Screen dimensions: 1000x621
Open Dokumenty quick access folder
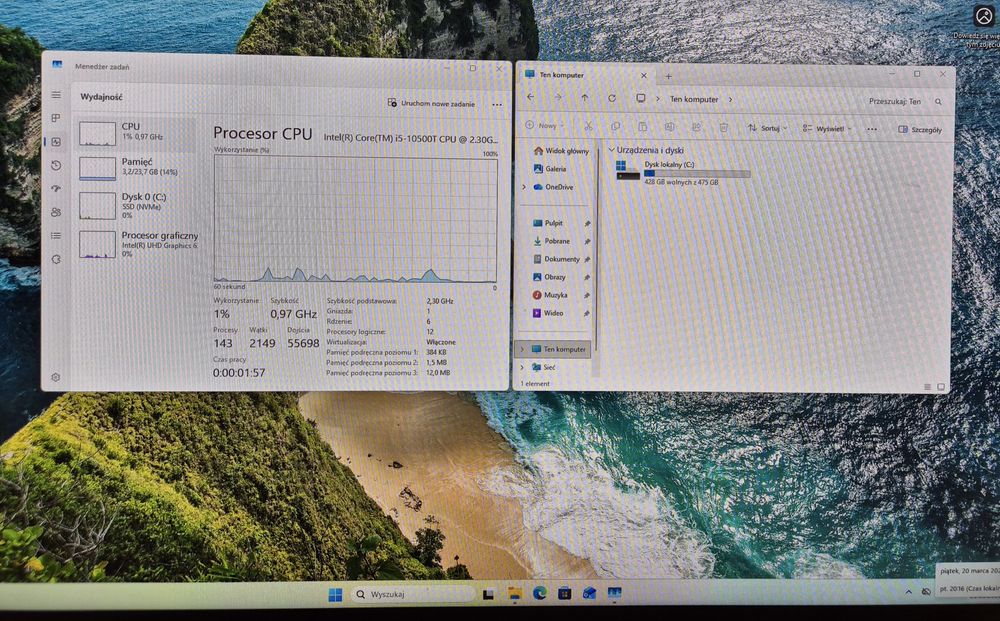pyautogui.click(x=557, y=259)
